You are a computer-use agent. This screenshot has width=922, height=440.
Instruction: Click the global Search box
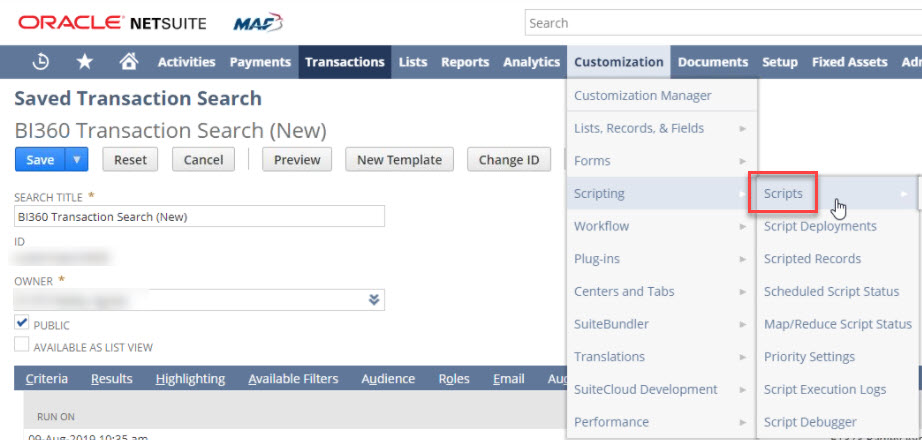coord(720,23)
